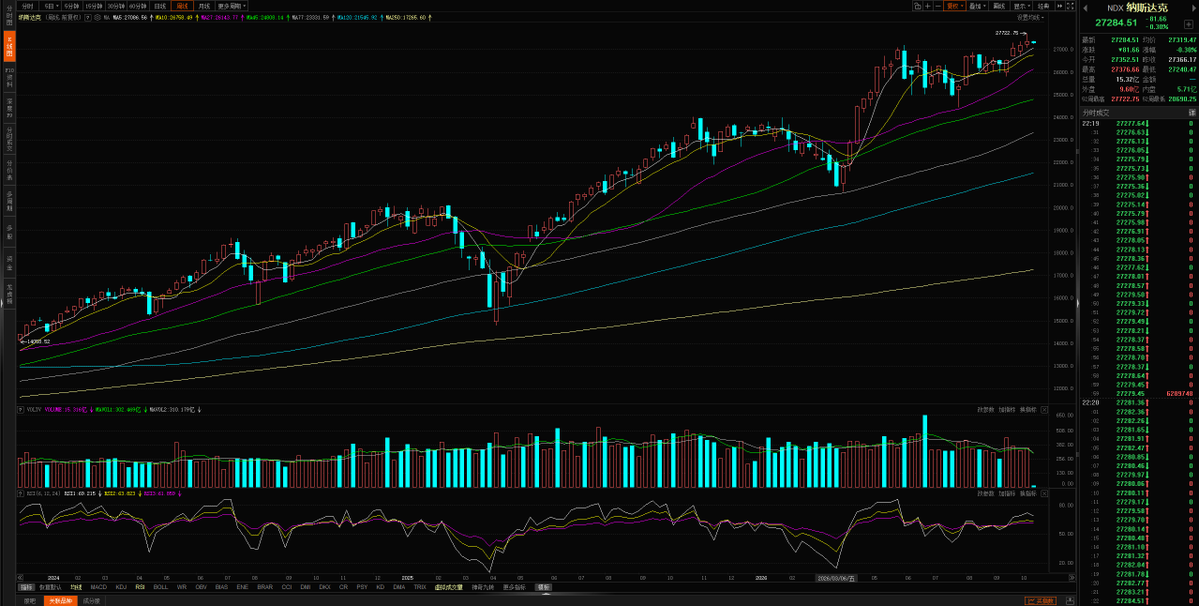Switch to 60分钟 period
This screenshot has width=1199, height=606.
pyautogui.click(x=138, y=6)
